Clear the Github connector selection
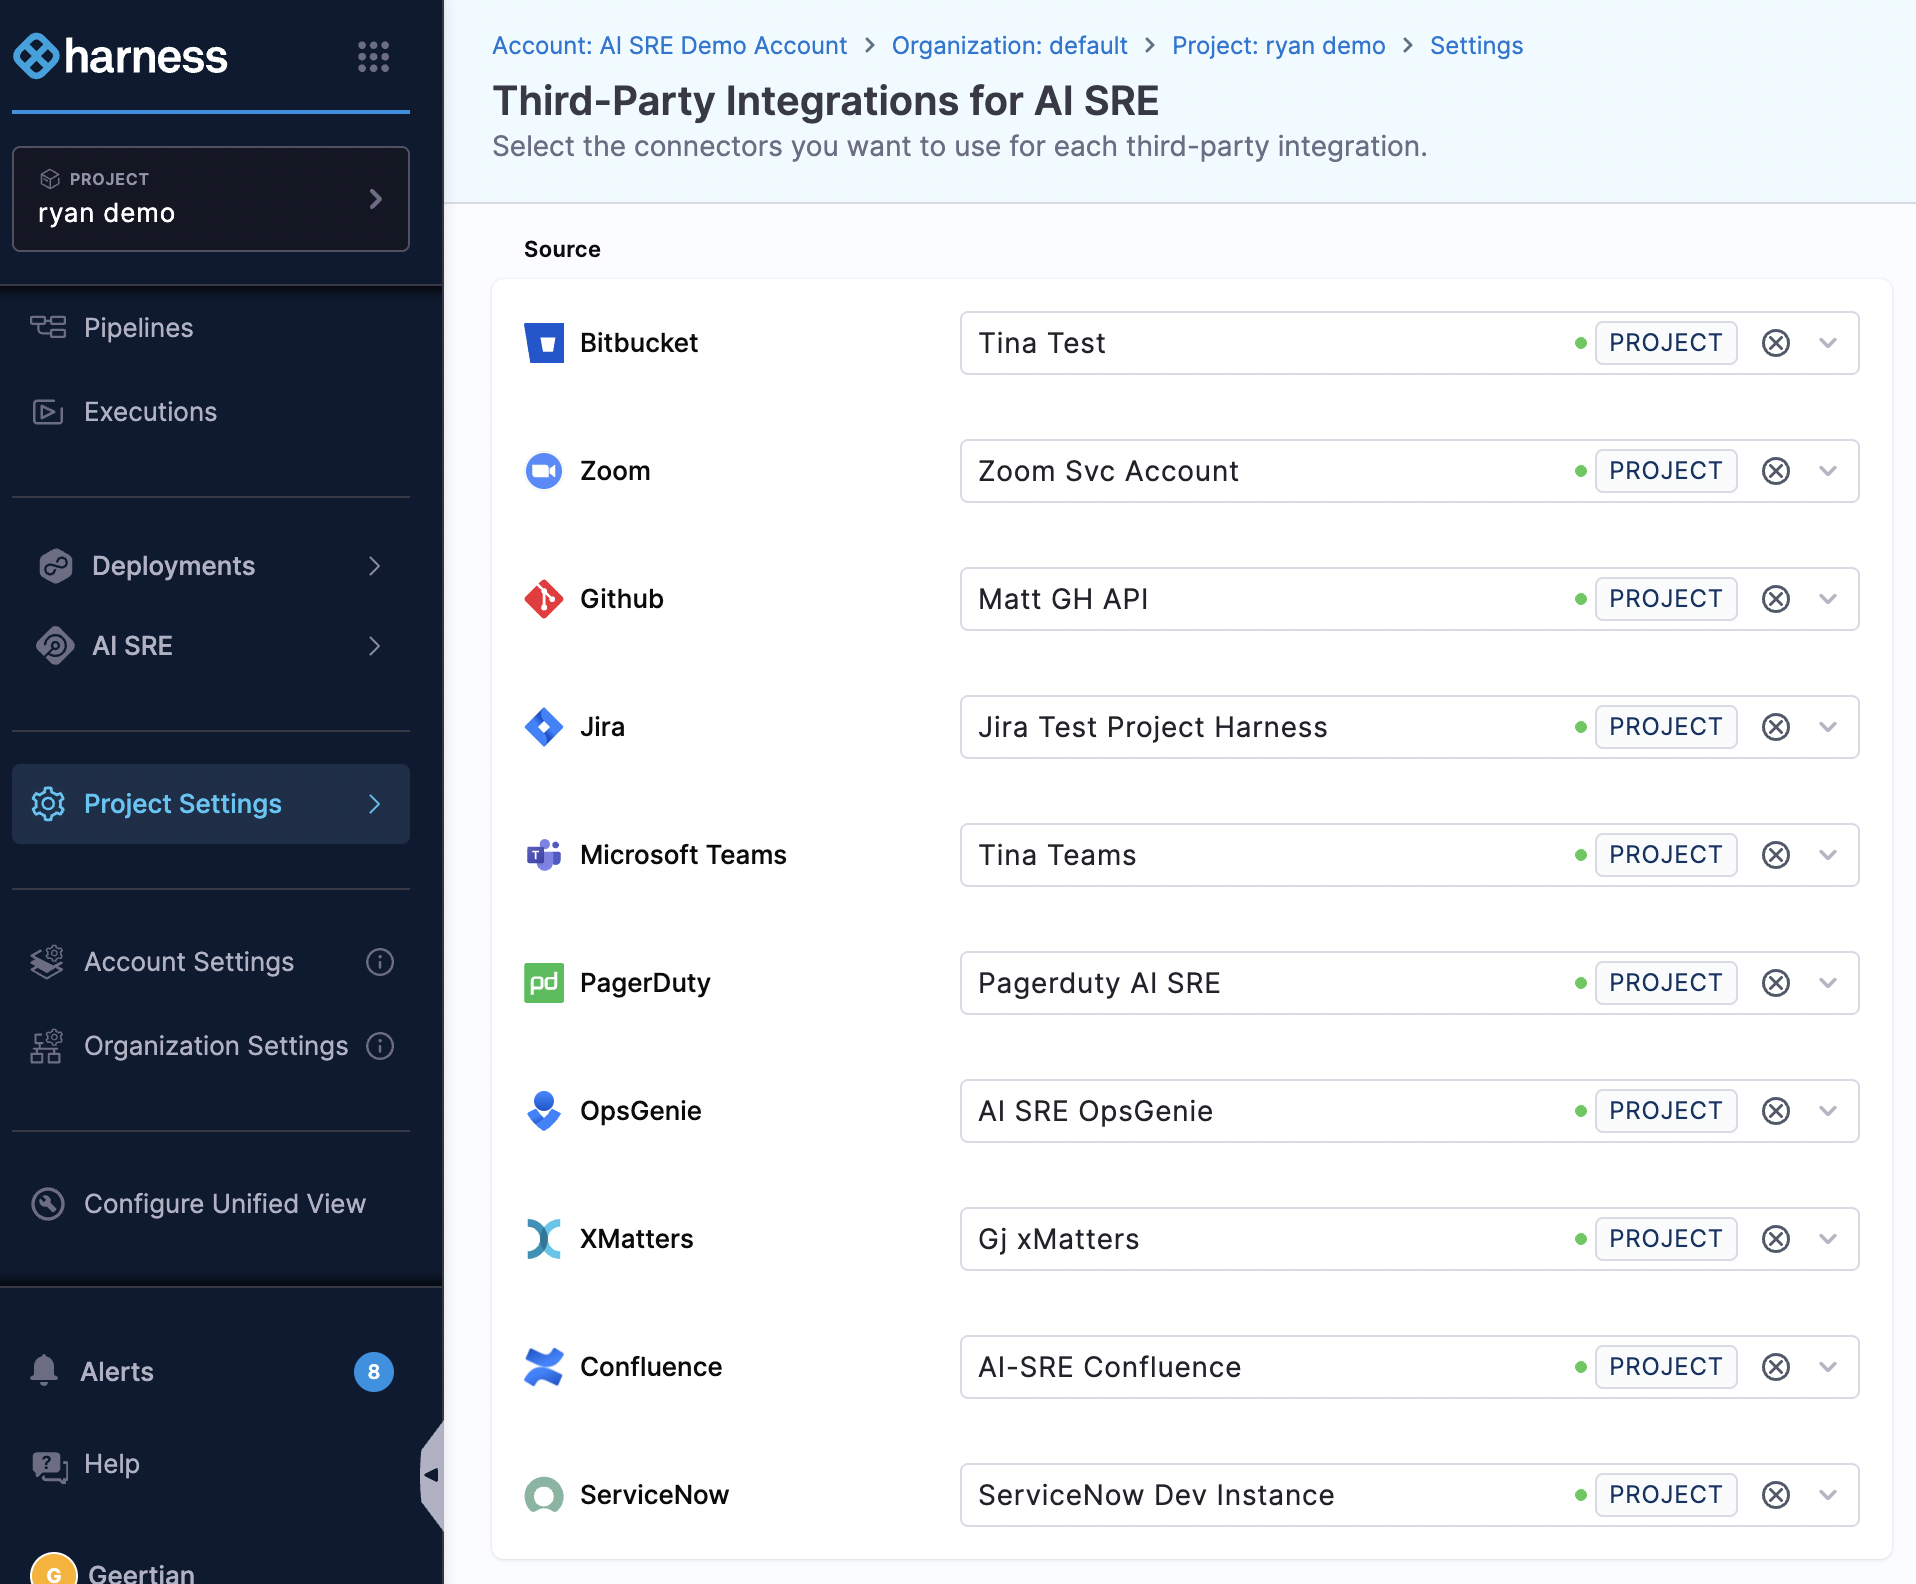This screenshot has width=1916, height=1584. (x=1776, y=599)
